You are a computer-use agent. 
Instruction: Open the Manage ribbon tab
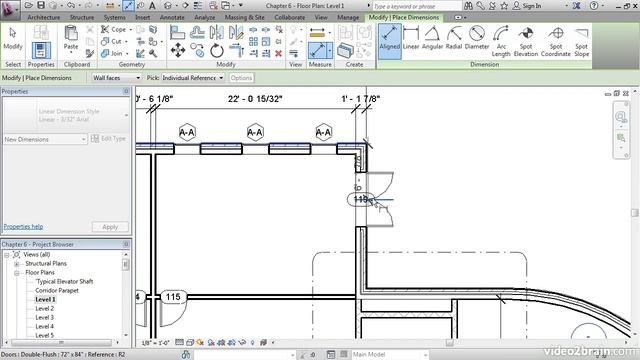coord(348,17)
